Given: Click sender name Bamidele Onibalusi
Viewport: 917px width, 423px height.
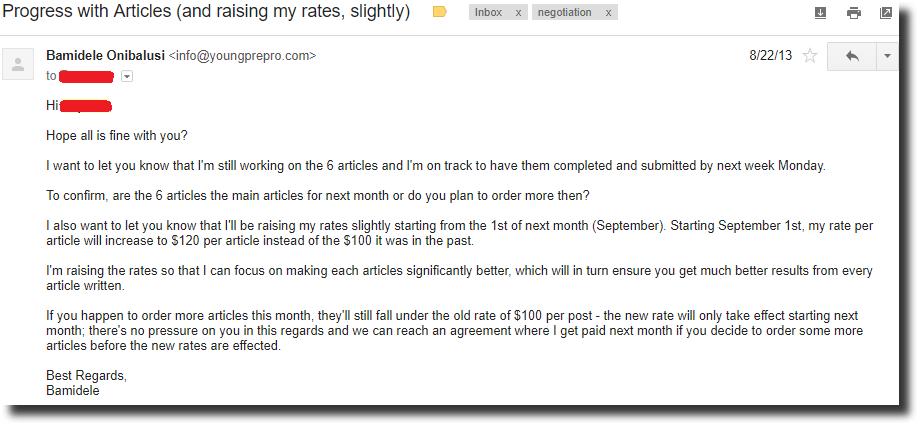Looking at the screenshot, I should click(x=106, y=55).
